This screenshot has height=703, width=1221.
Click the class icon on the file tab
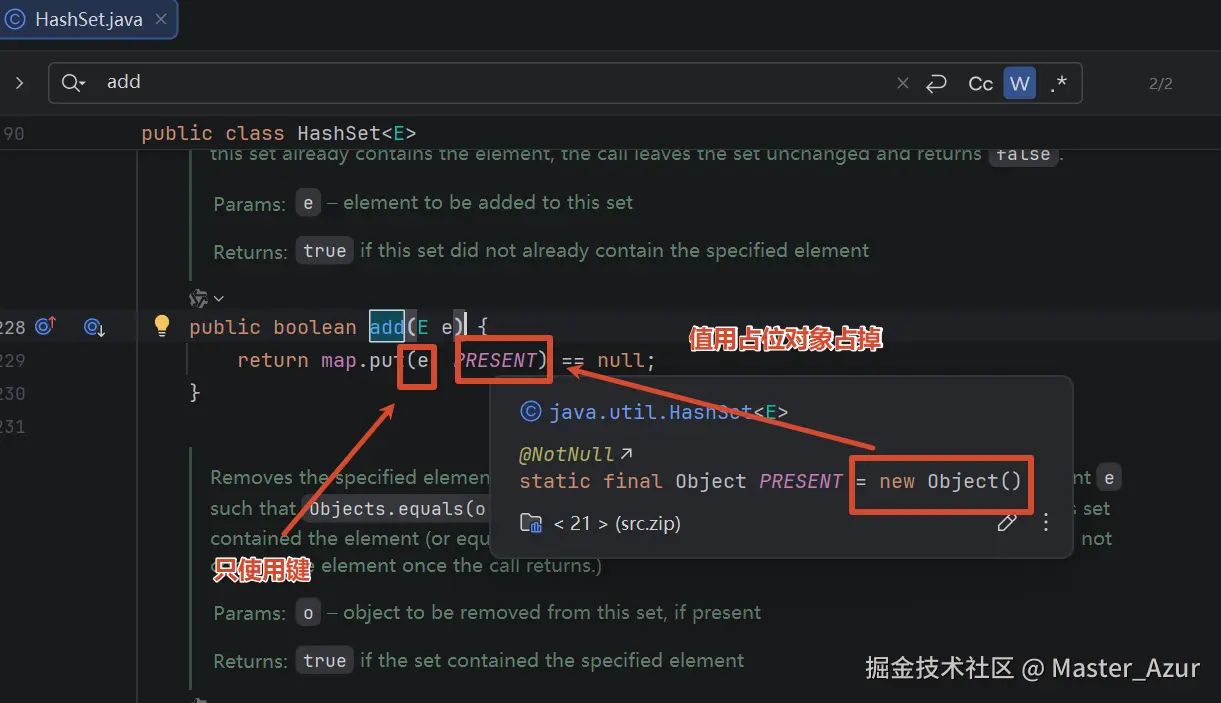pyautogui.click(x=16, y=19)
